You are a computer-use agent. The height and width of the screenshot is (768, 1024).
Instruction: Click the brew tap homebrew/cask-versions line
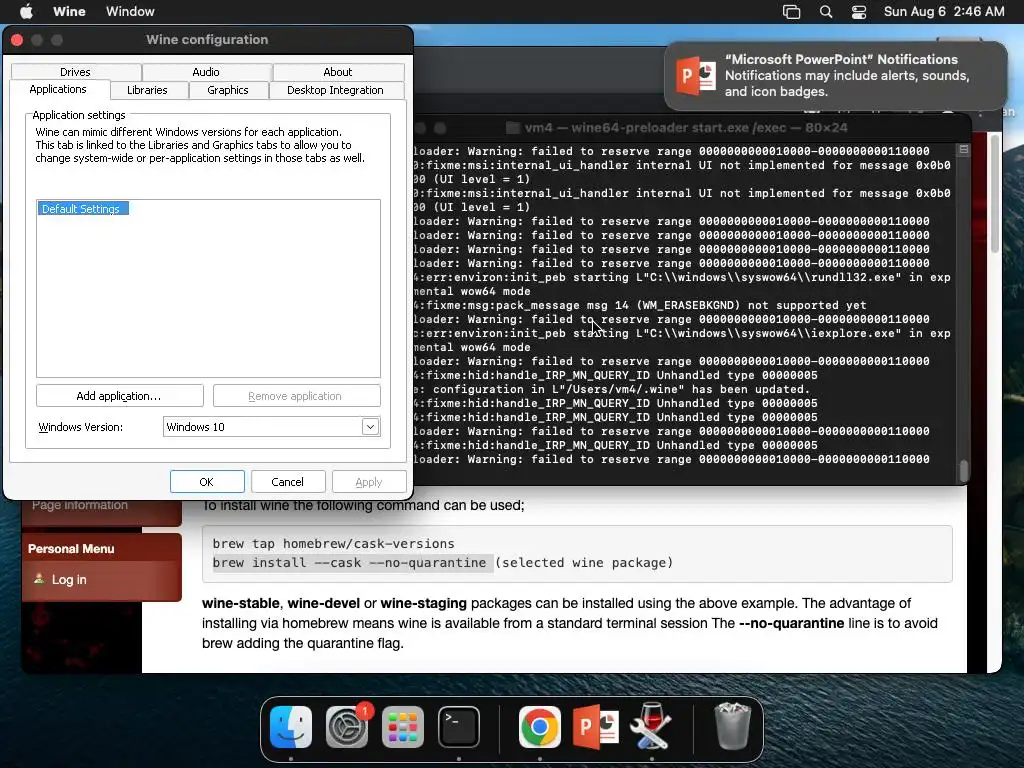click(333, 543)
